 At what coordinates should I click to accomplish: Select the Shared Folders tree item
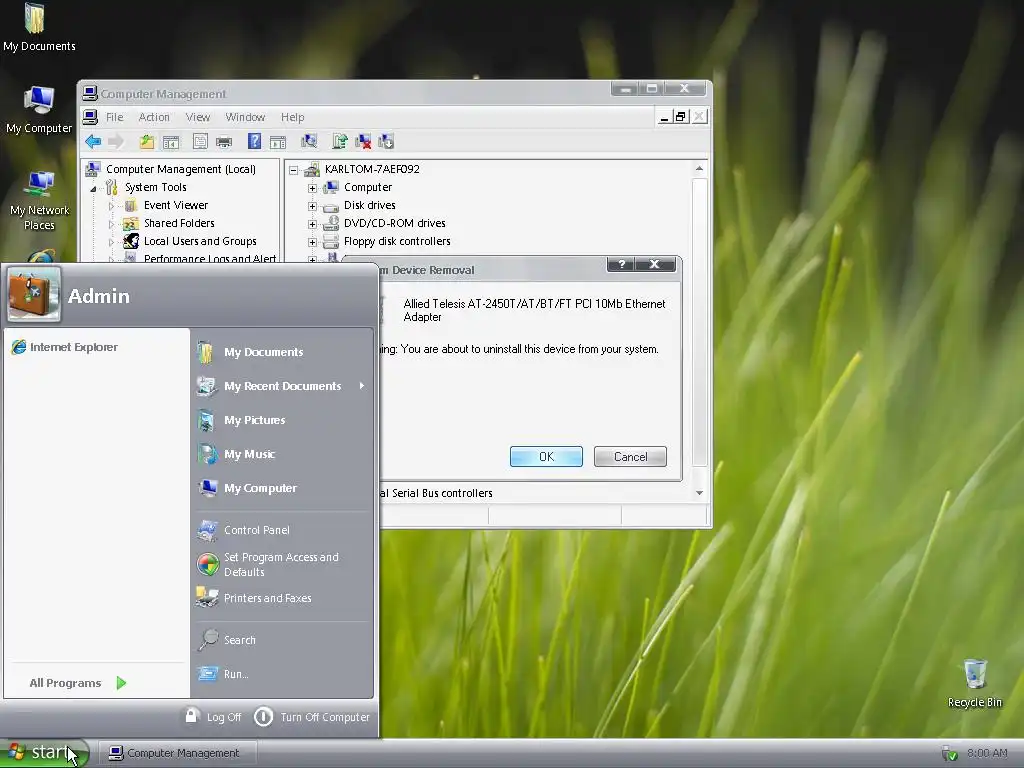(x=179, y=223)
